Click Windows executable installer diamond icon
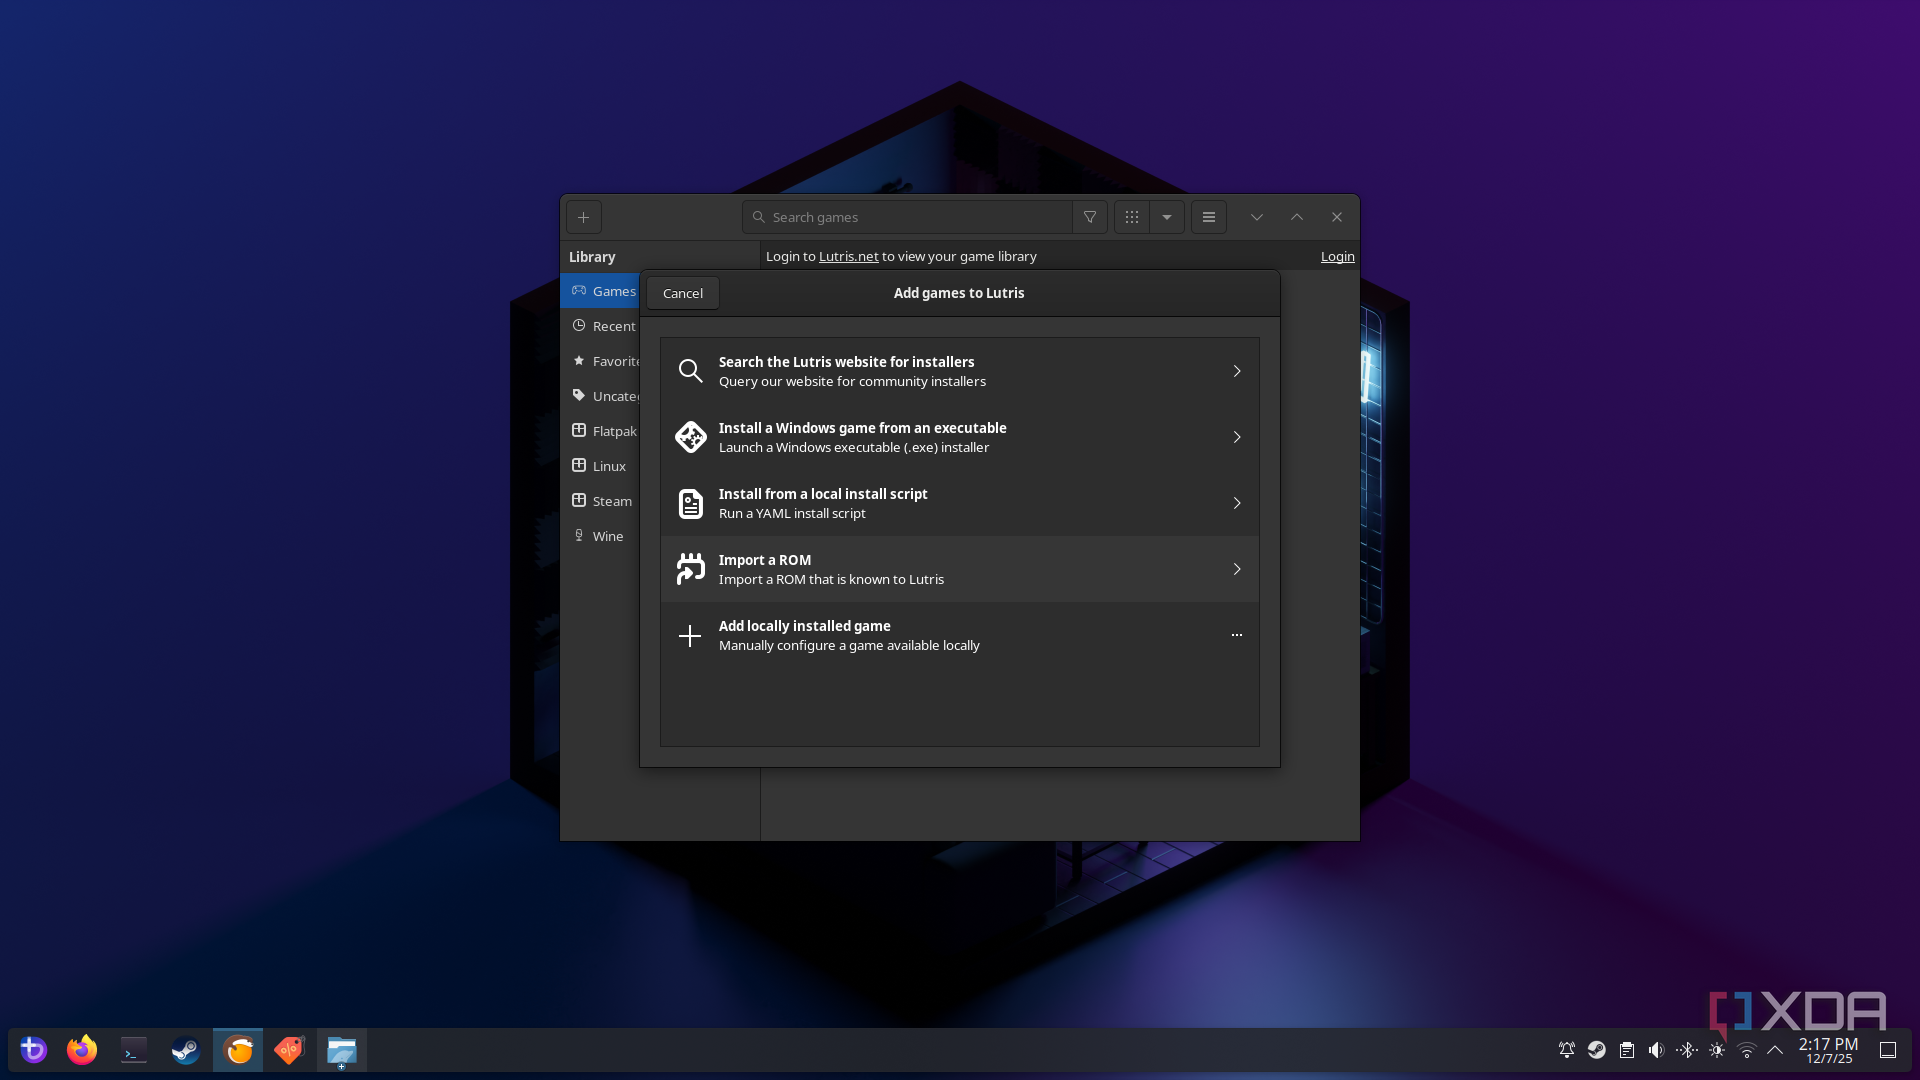Screen dimensions: 1920x1080 [x=690, y=437]
